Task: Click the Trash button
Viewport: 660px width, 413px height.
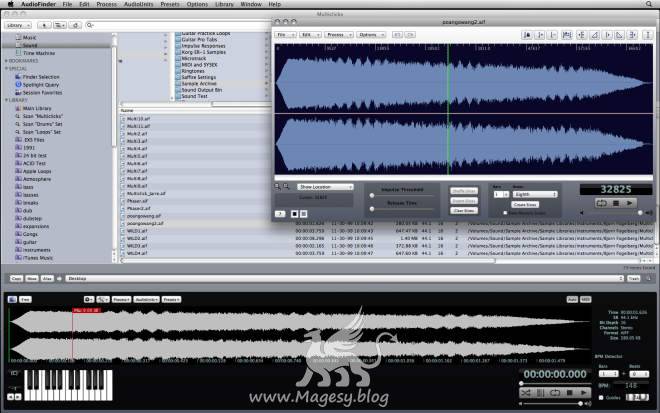Action: point(633,278)
